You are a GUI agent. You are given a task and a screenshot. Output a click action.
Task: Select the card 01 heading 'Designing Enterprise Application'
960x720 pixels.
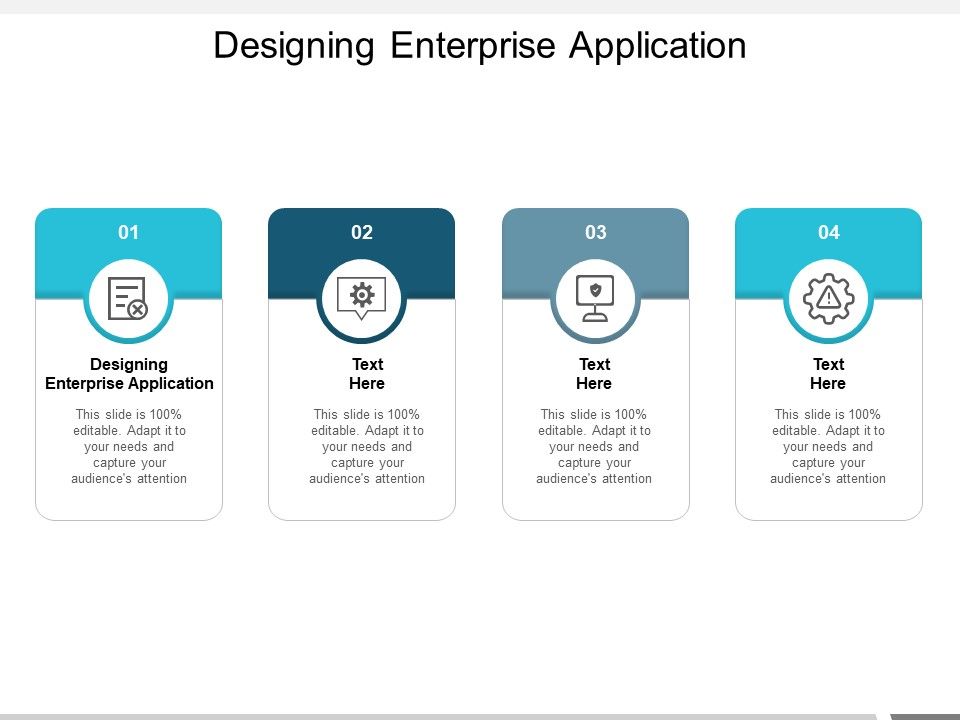[x=129, y=373]
